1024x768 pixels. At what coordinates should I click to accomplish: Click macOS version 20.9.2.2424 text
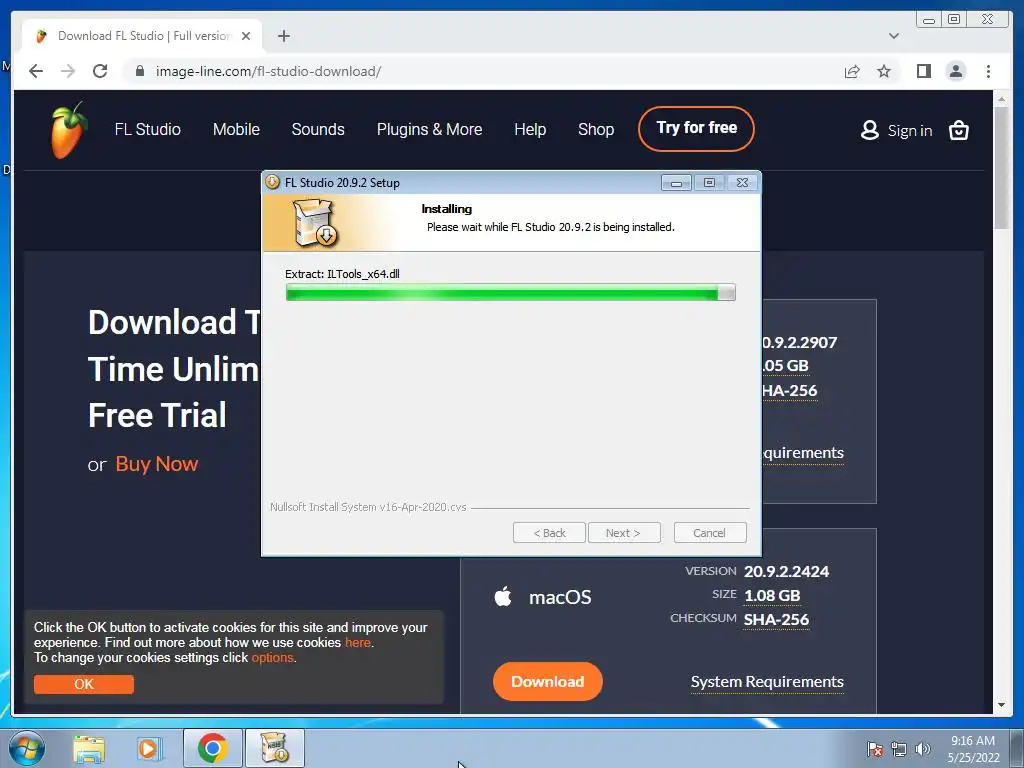tap(786, 571)
